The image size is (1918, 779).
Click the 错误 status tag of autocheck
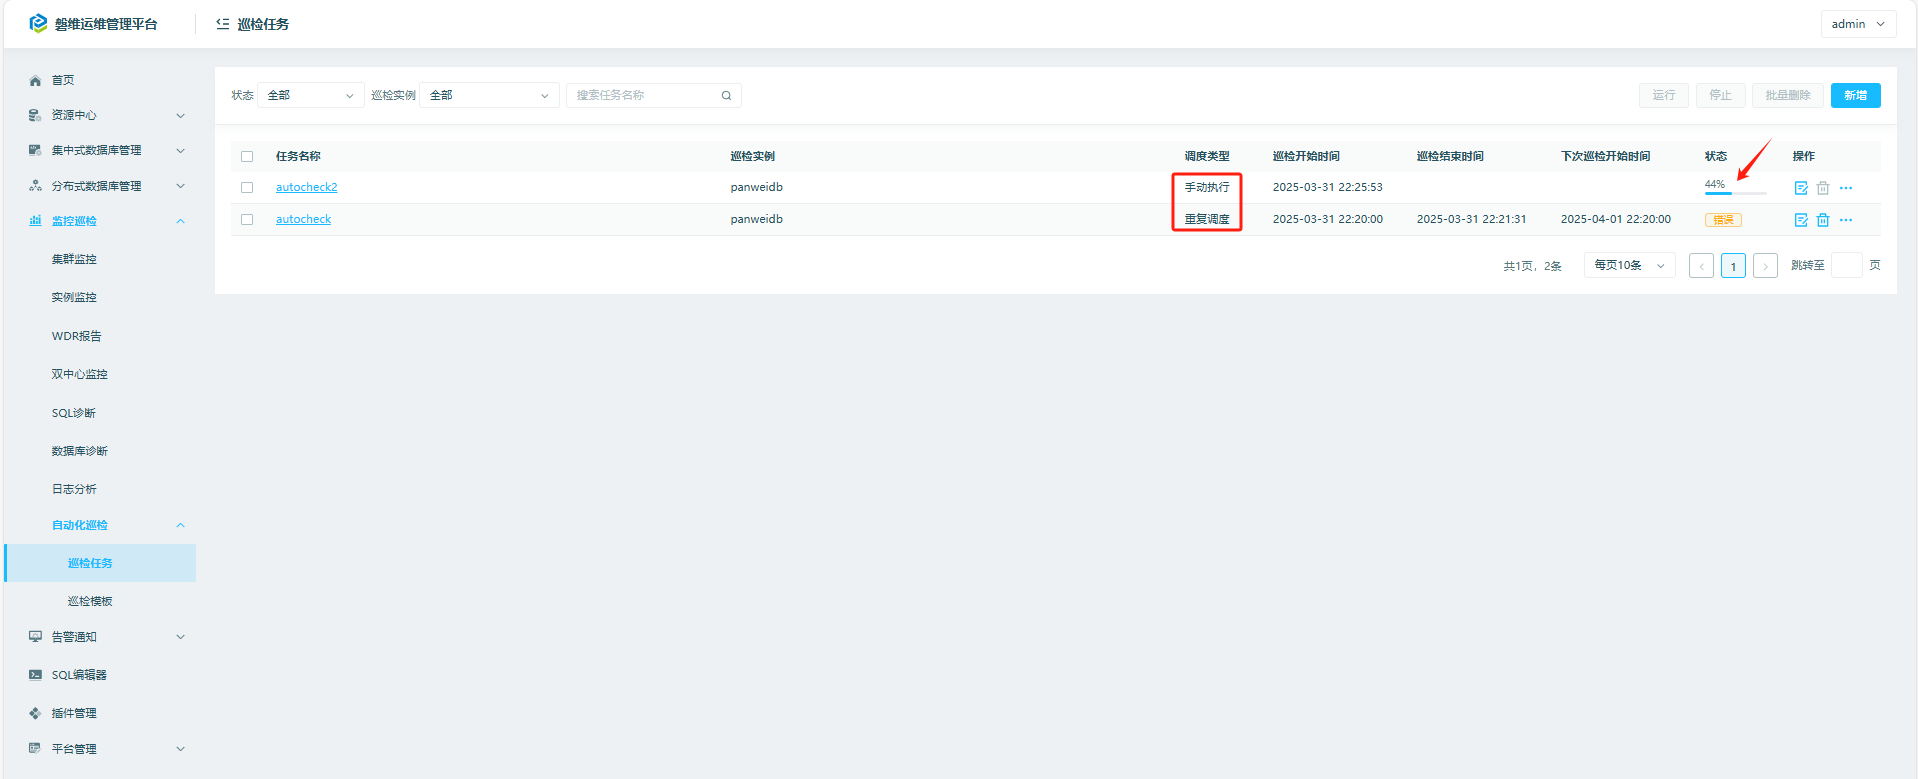point(1723,220)
